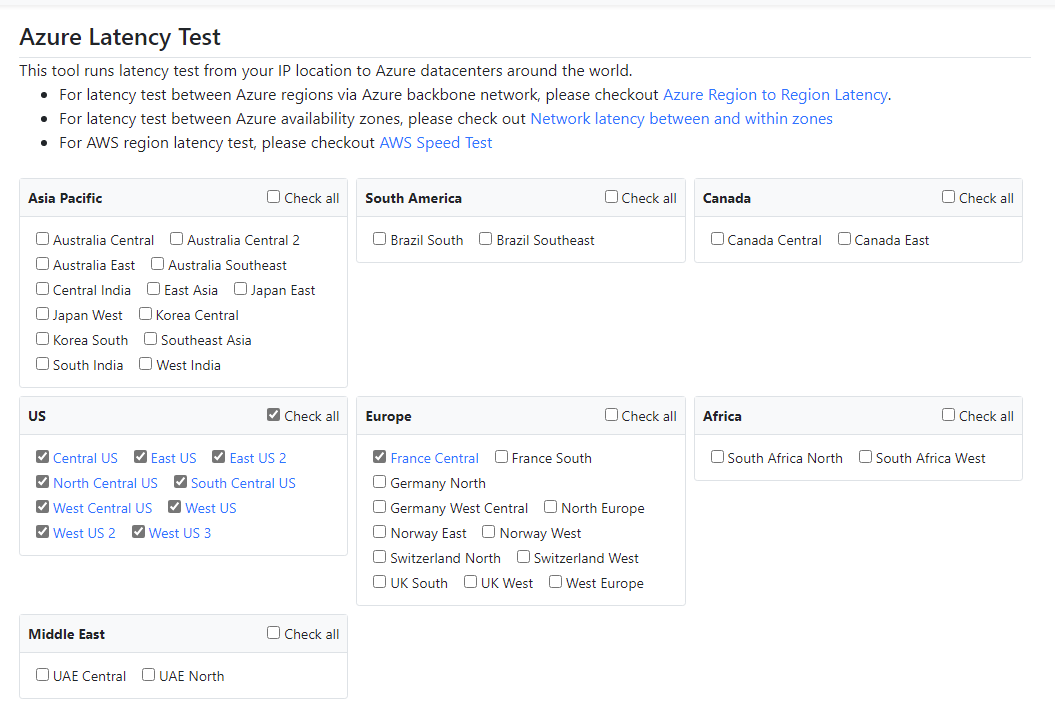
Task: Check the Germany North region
Action: [380, 482]
